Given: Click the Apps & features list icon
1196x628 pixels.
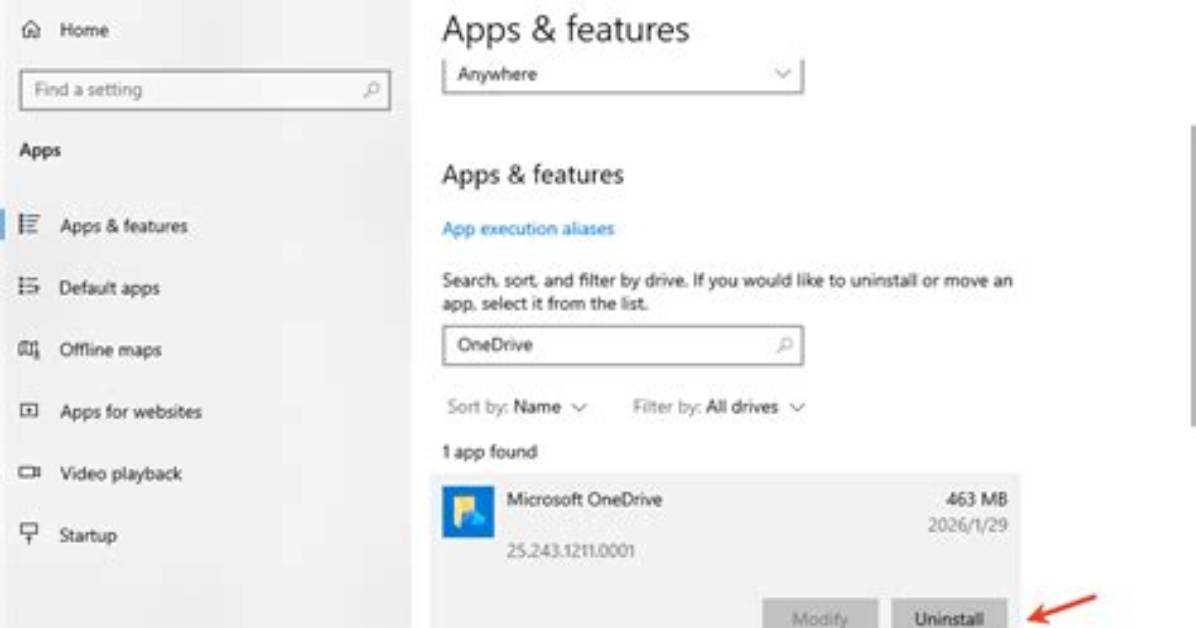Looking at the screenshot, I should click(29, 224).
